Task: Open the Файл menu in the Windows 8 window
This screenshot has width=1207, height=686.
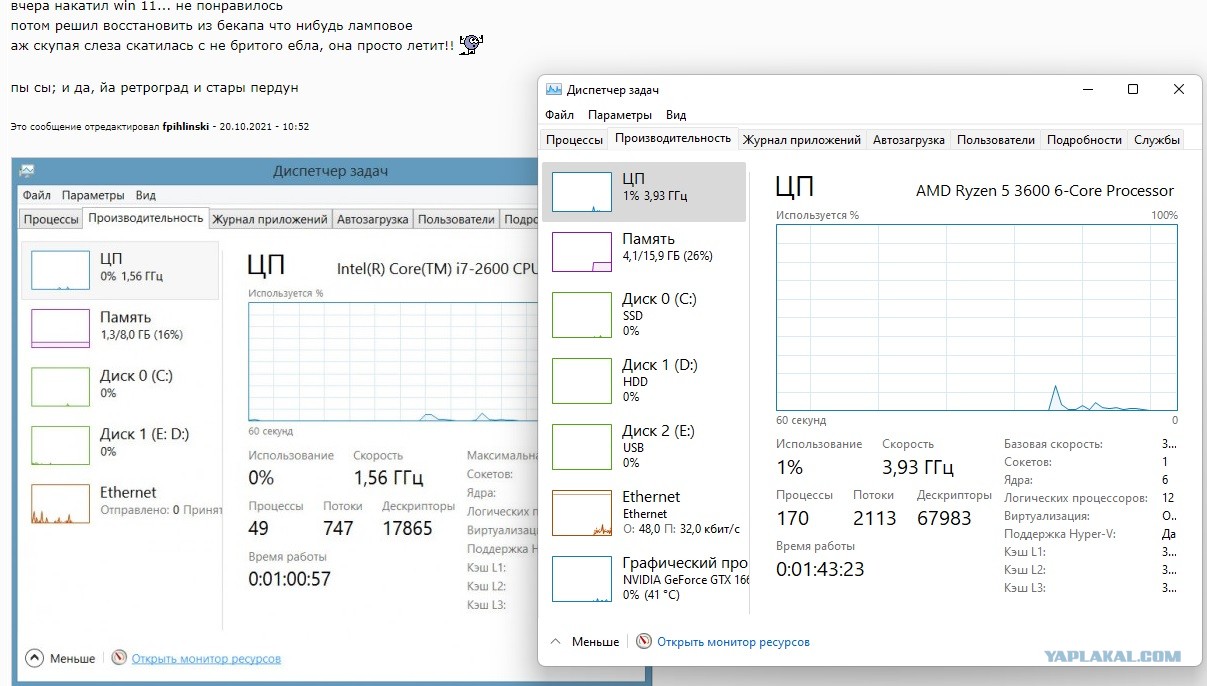Action: coord(37,195)
